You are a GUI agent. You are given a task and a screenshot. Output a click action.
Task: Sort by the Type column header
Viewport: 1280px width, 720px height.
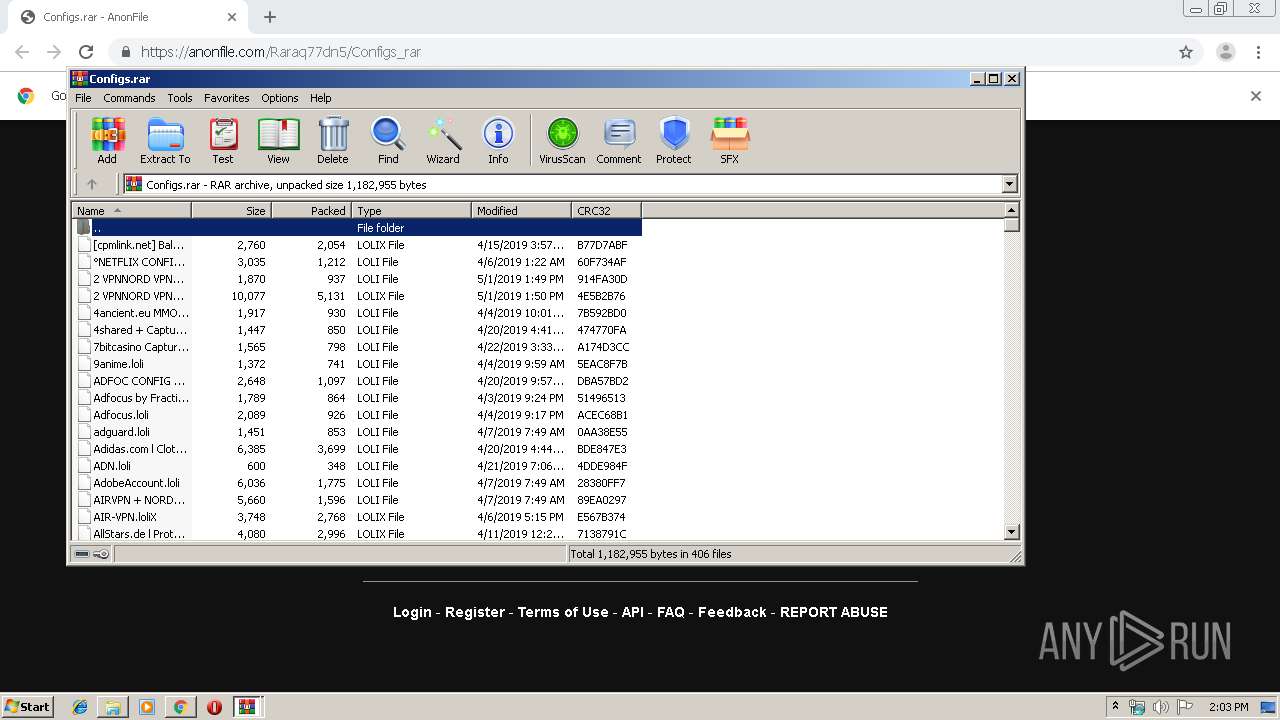411,210
